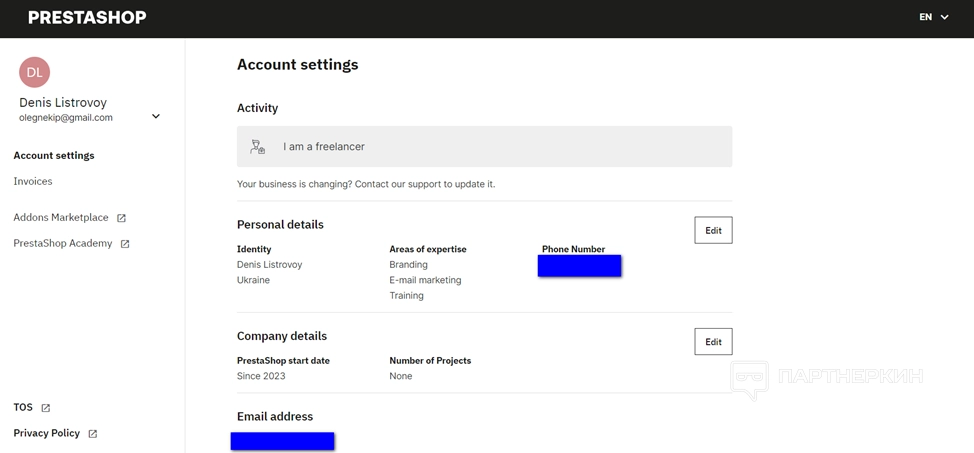Click the freelancer activity icon
The width and height of the screenshot is (974, 453).
tap(258, 147)
